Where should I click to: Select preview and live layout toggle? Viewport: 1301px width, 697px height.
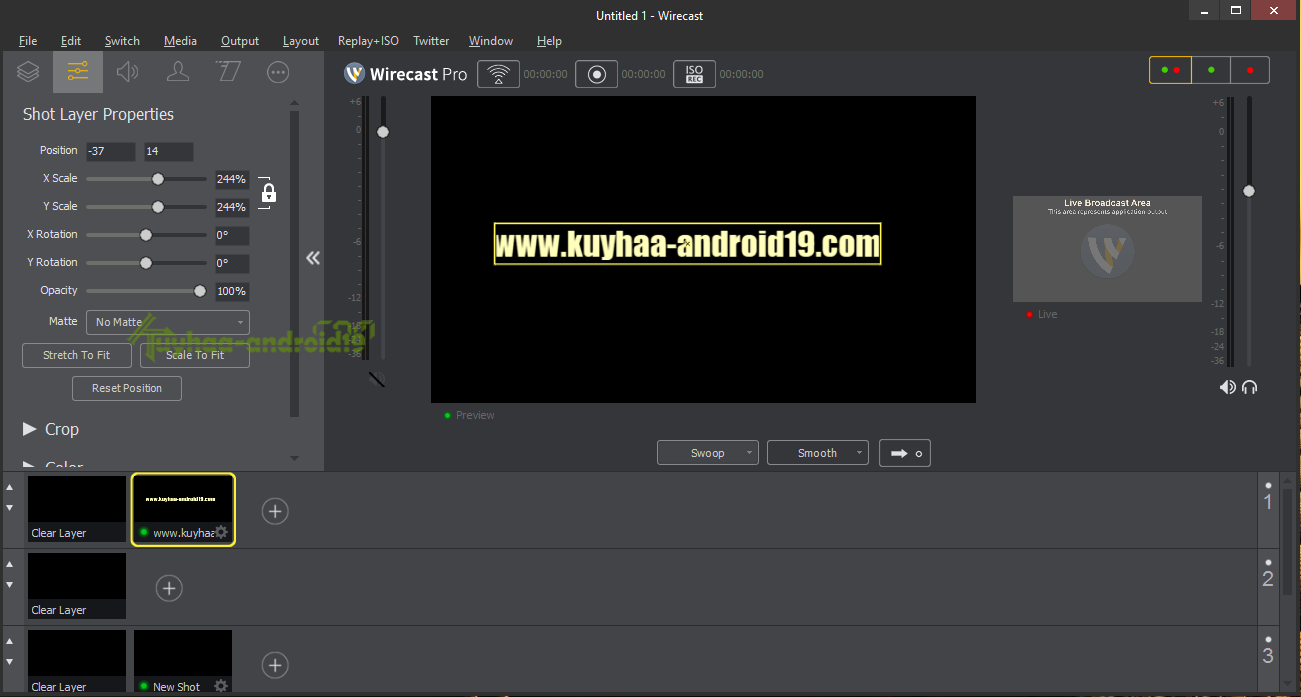(1169, 70)
